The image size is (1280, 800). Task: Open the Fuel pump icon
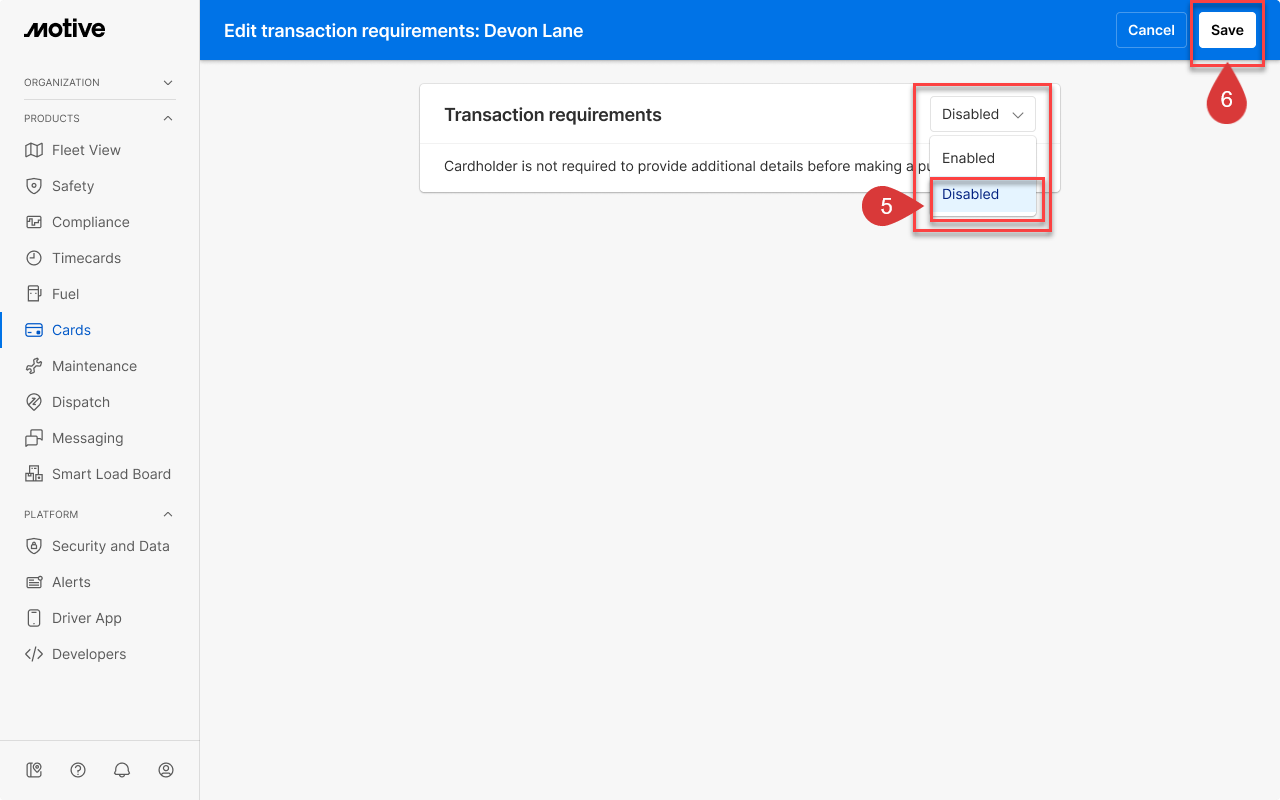[34, 294]
